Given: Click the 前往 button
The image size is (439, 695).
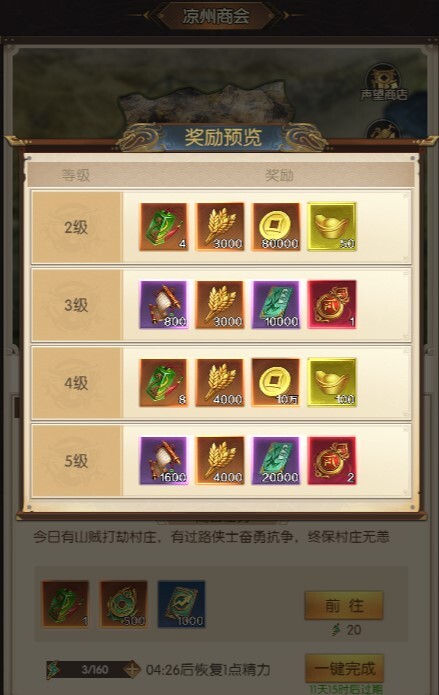Looking at the screenshot, I should pos(344,605).
